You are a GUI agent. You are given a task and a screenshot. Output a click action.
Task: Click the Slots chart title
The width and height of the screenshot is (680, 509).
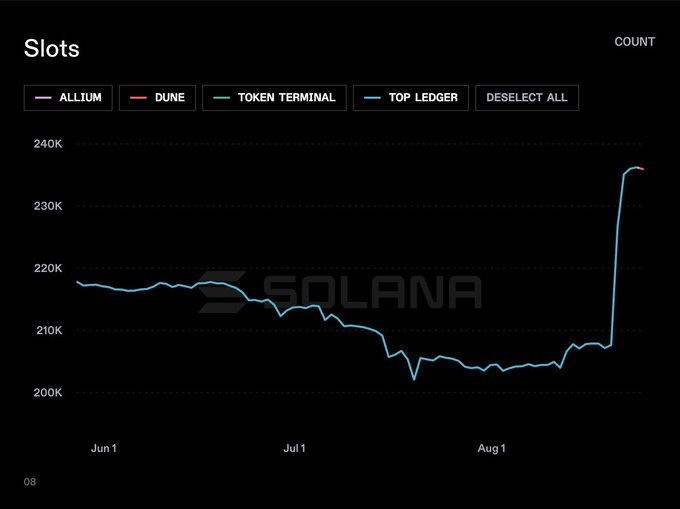pyautogui.click(x=52, y=48)
